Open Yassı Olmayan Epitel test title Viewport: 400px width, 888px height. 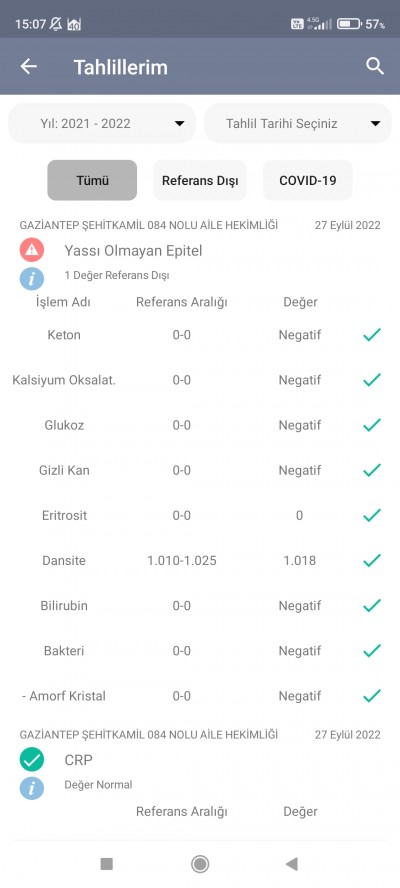click(x=133, y=250)
